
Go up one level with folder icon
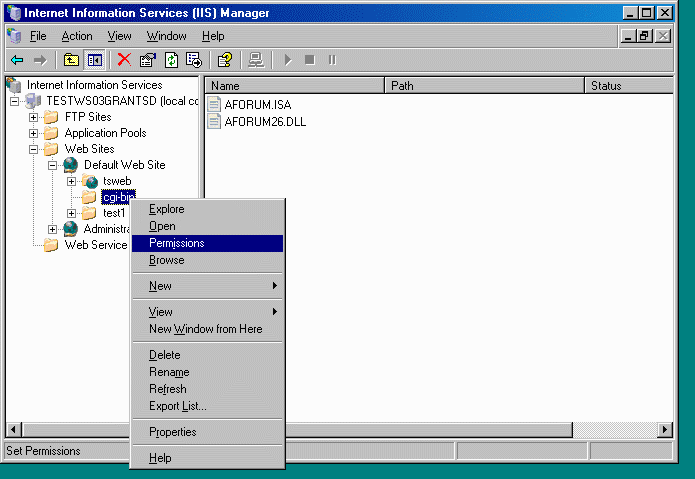pyautogui.click(x=71, y=60)
